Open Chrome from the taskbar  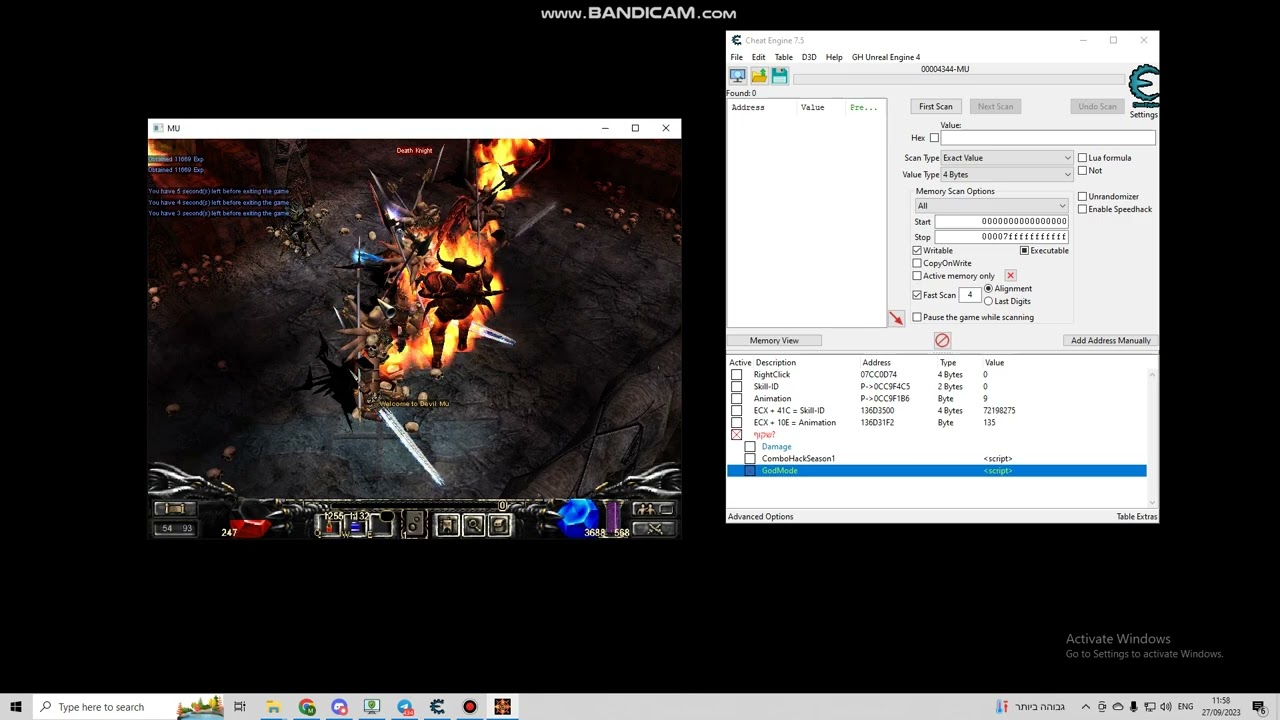306,707
